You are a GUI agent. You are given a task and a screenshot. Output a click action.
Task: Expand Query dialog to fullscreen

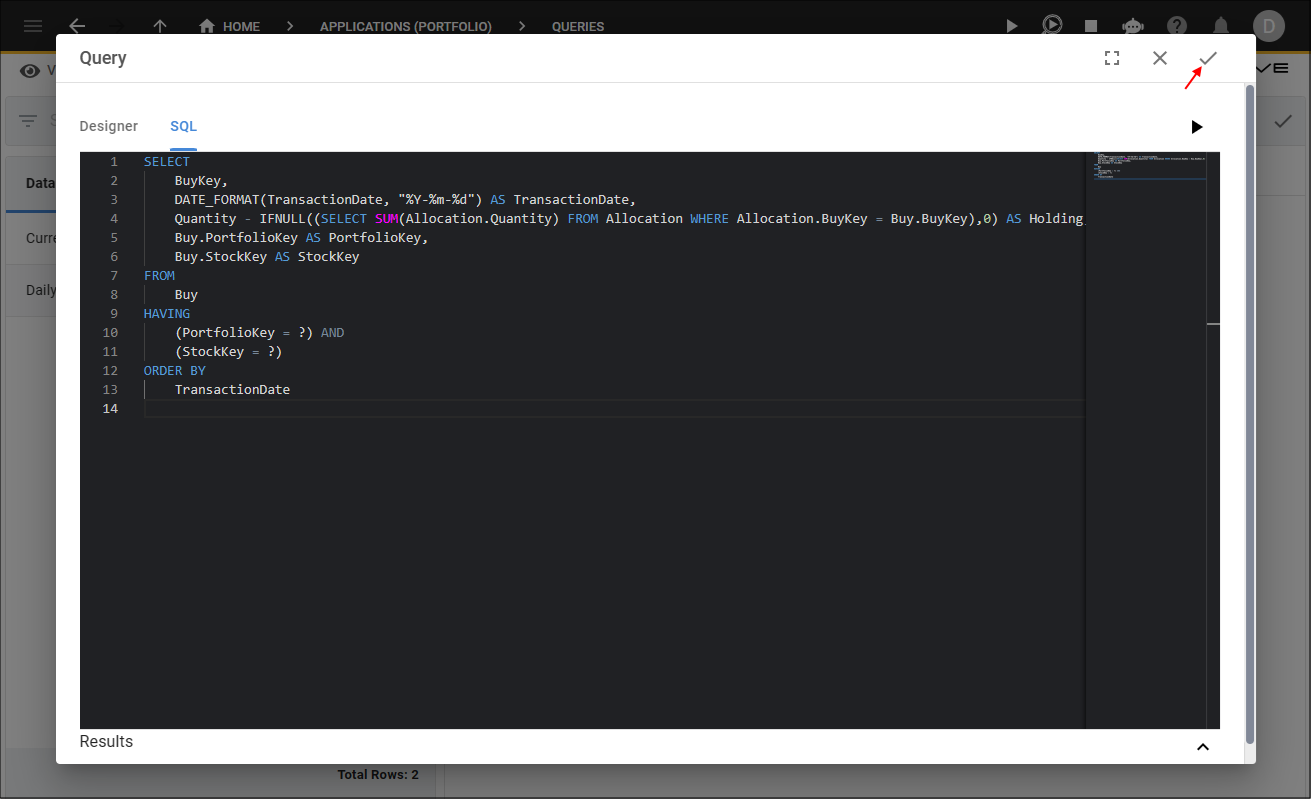click(1112, 58)
